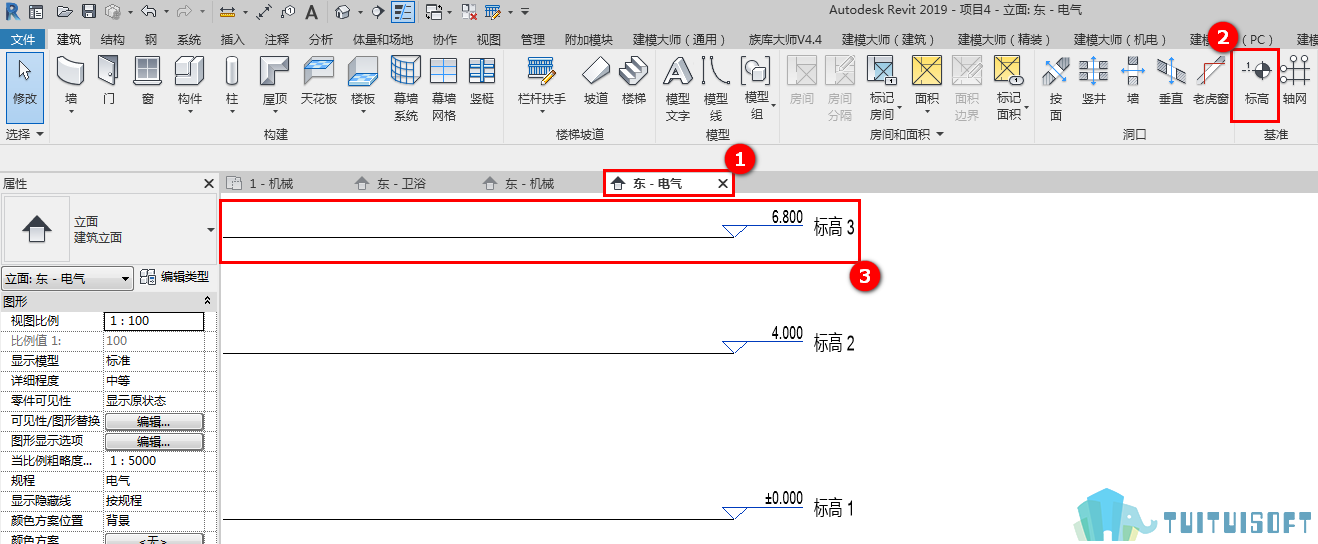Click the 模型文字 model text tool

pos(678,88)
